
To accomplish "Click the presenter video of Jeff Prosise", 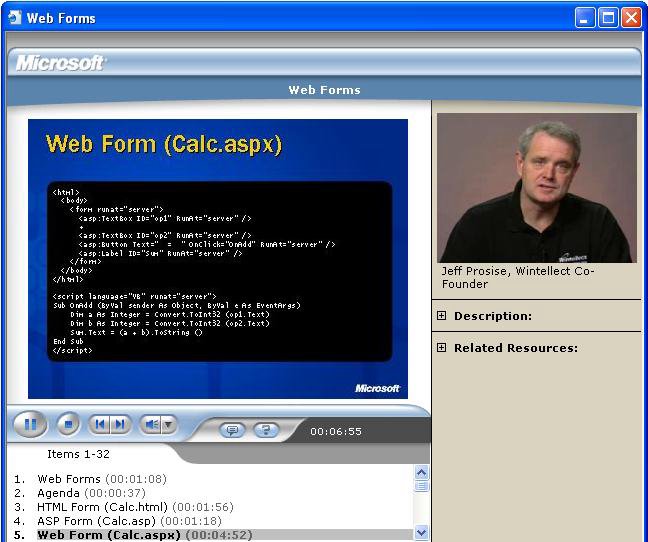I will [536, 188].
